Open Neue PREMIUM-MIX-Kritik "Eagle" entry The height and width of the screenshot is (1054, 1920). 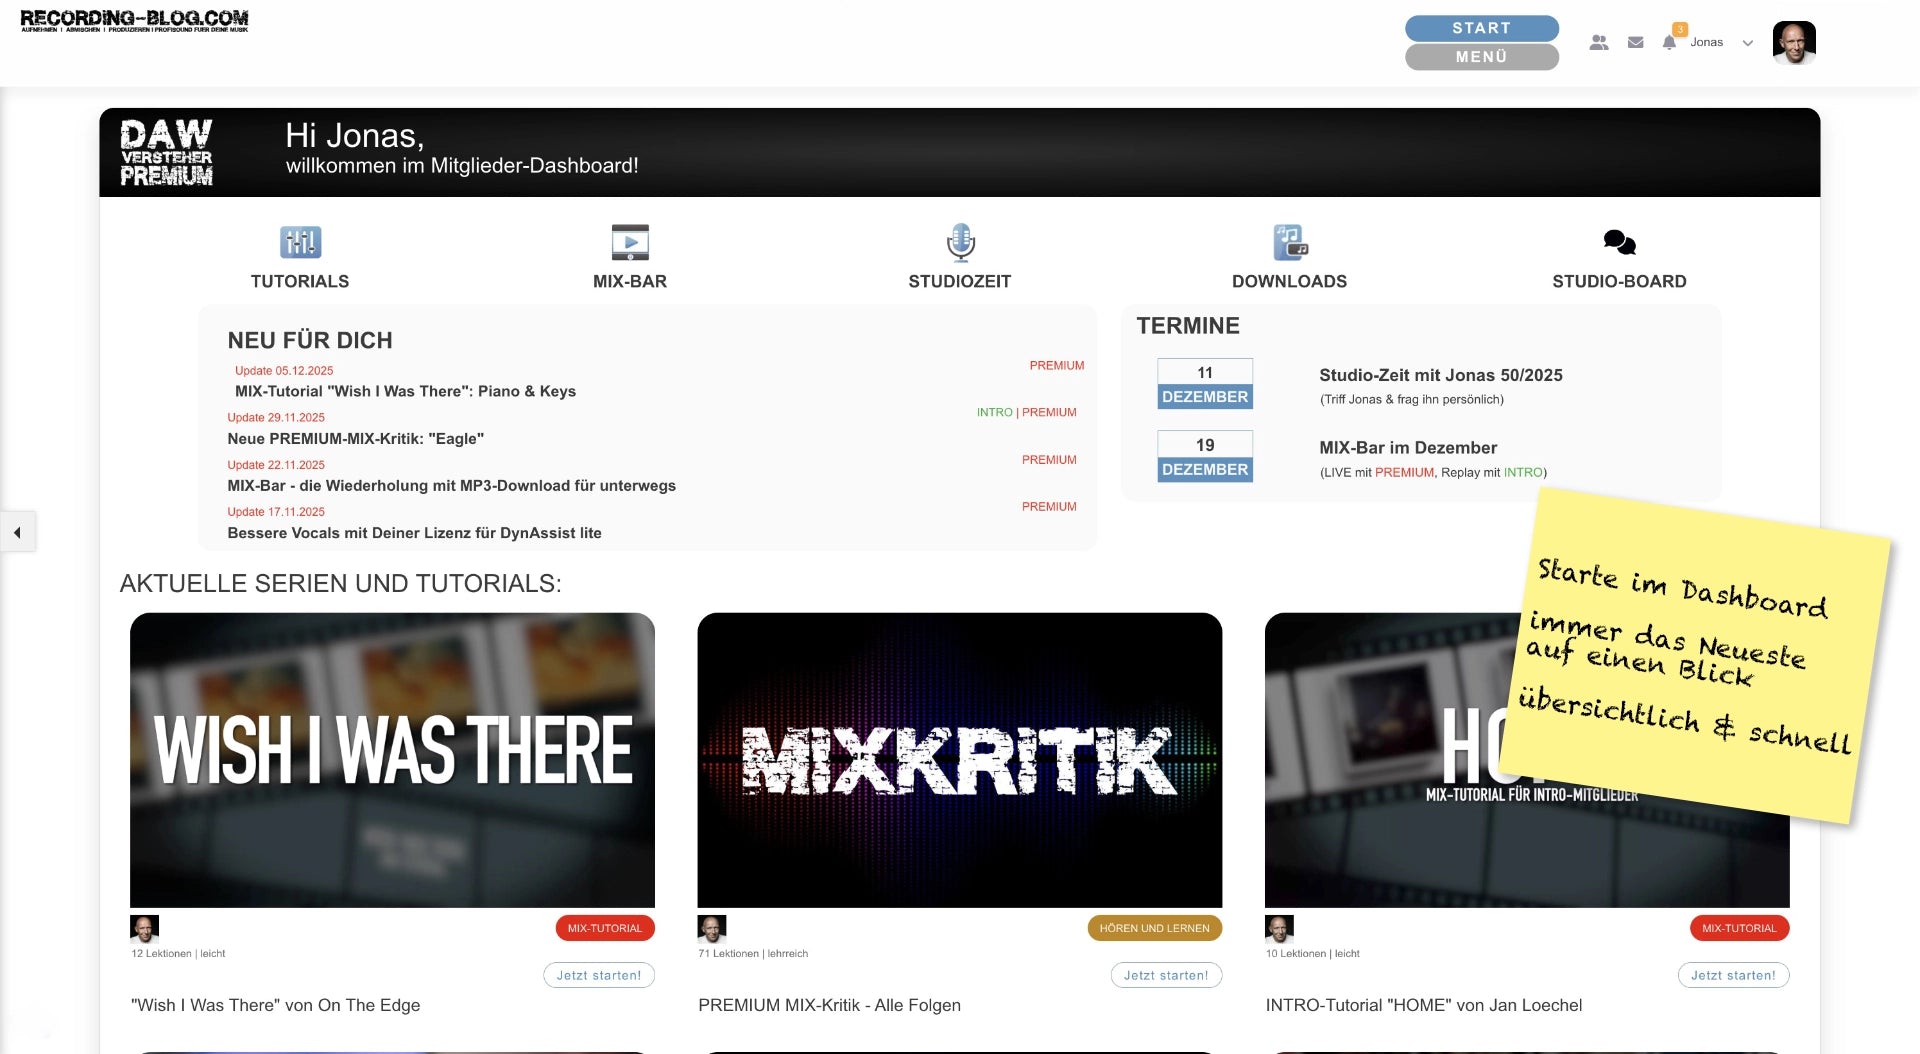pyautogui.click(x=355, y=438)
